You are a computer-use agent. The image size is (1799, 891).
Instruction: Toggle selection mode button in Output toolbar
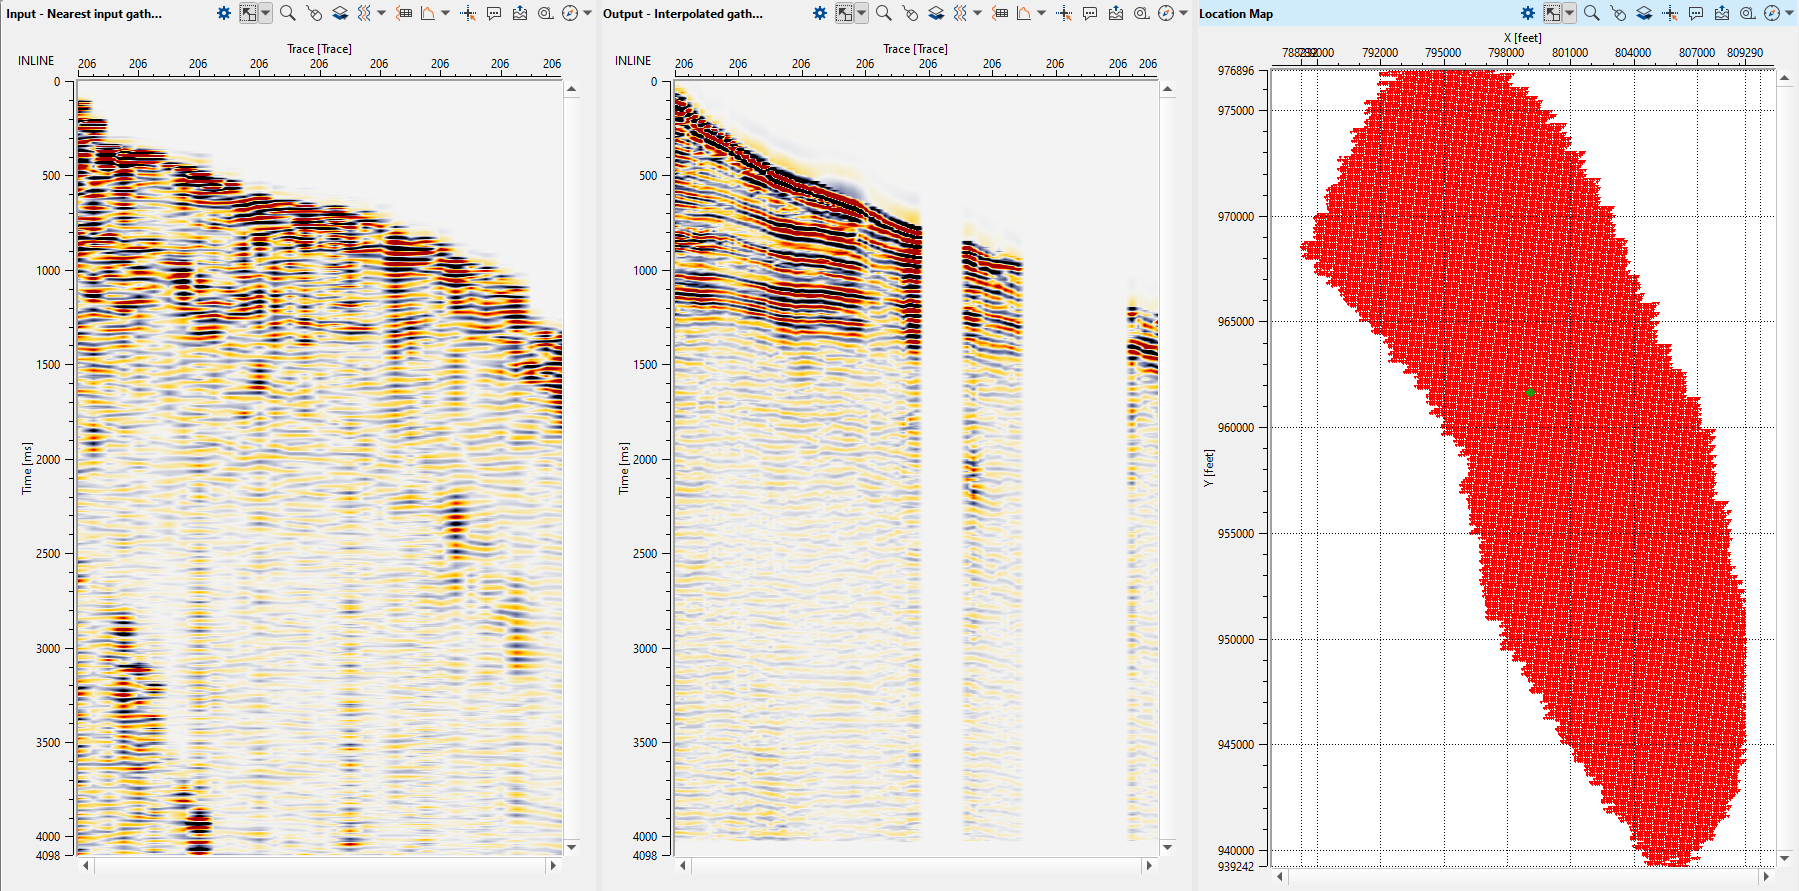pos(845,13)
